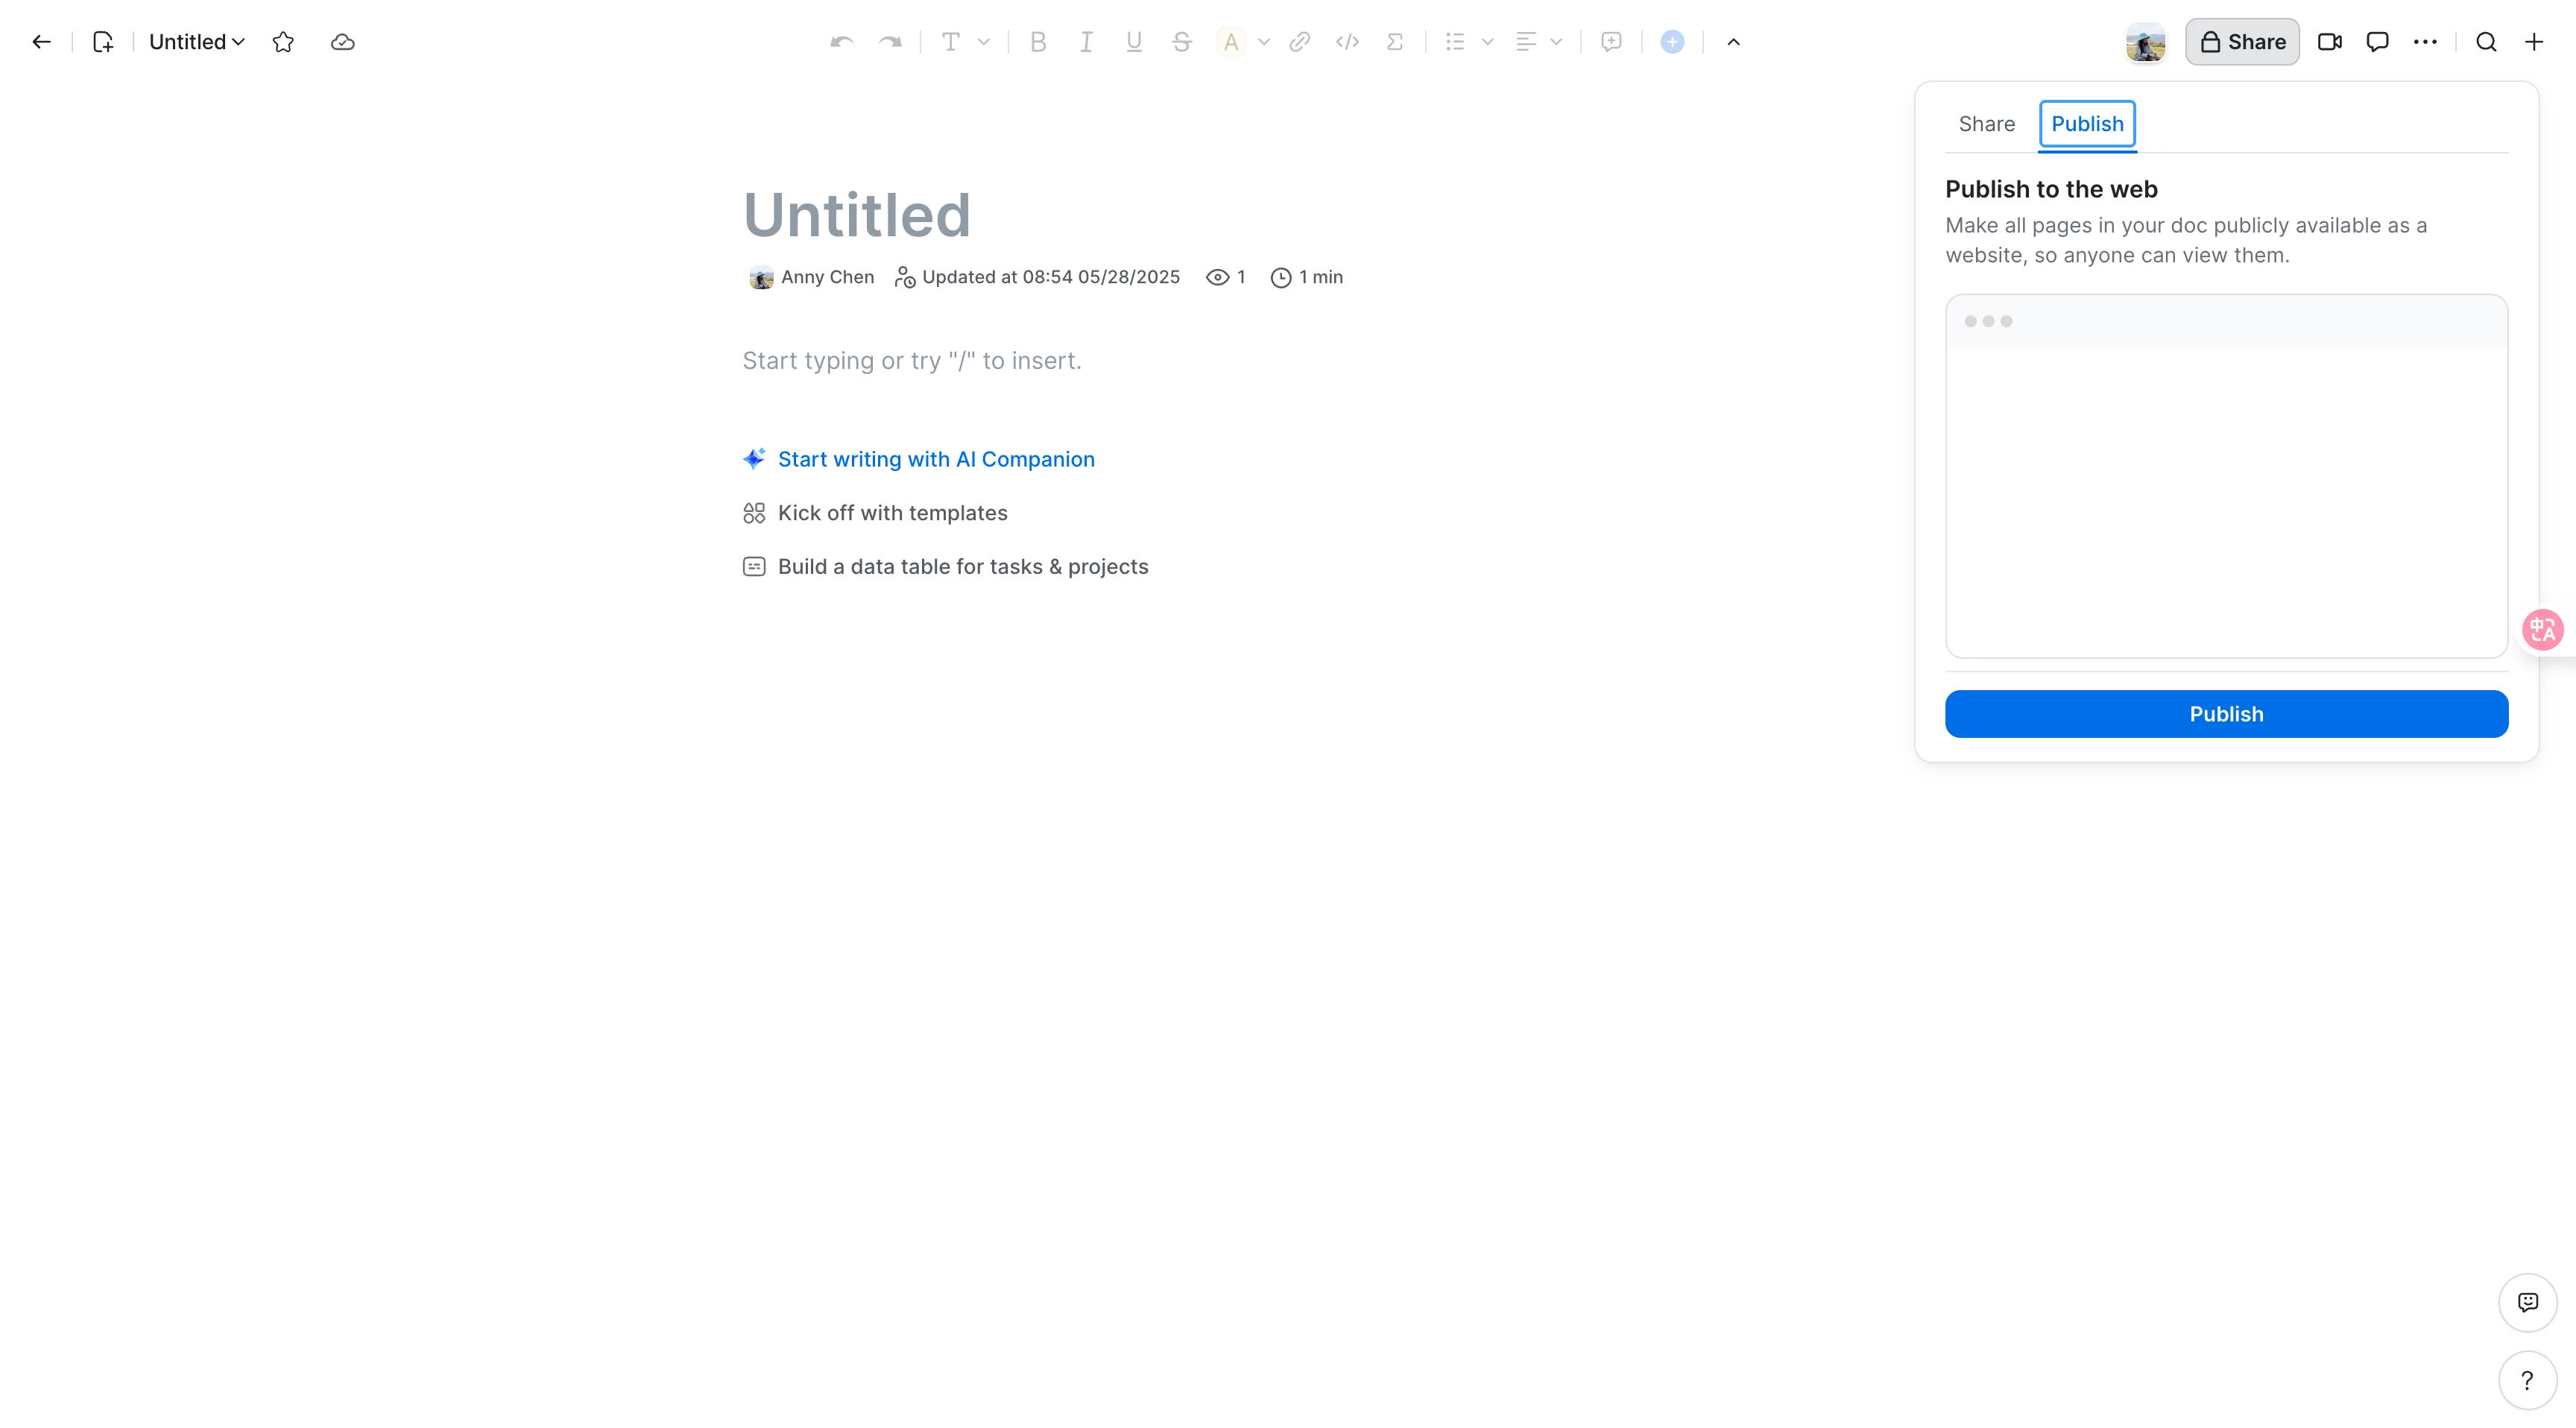Expand the Untitled document title dropdown

[197, 42]
